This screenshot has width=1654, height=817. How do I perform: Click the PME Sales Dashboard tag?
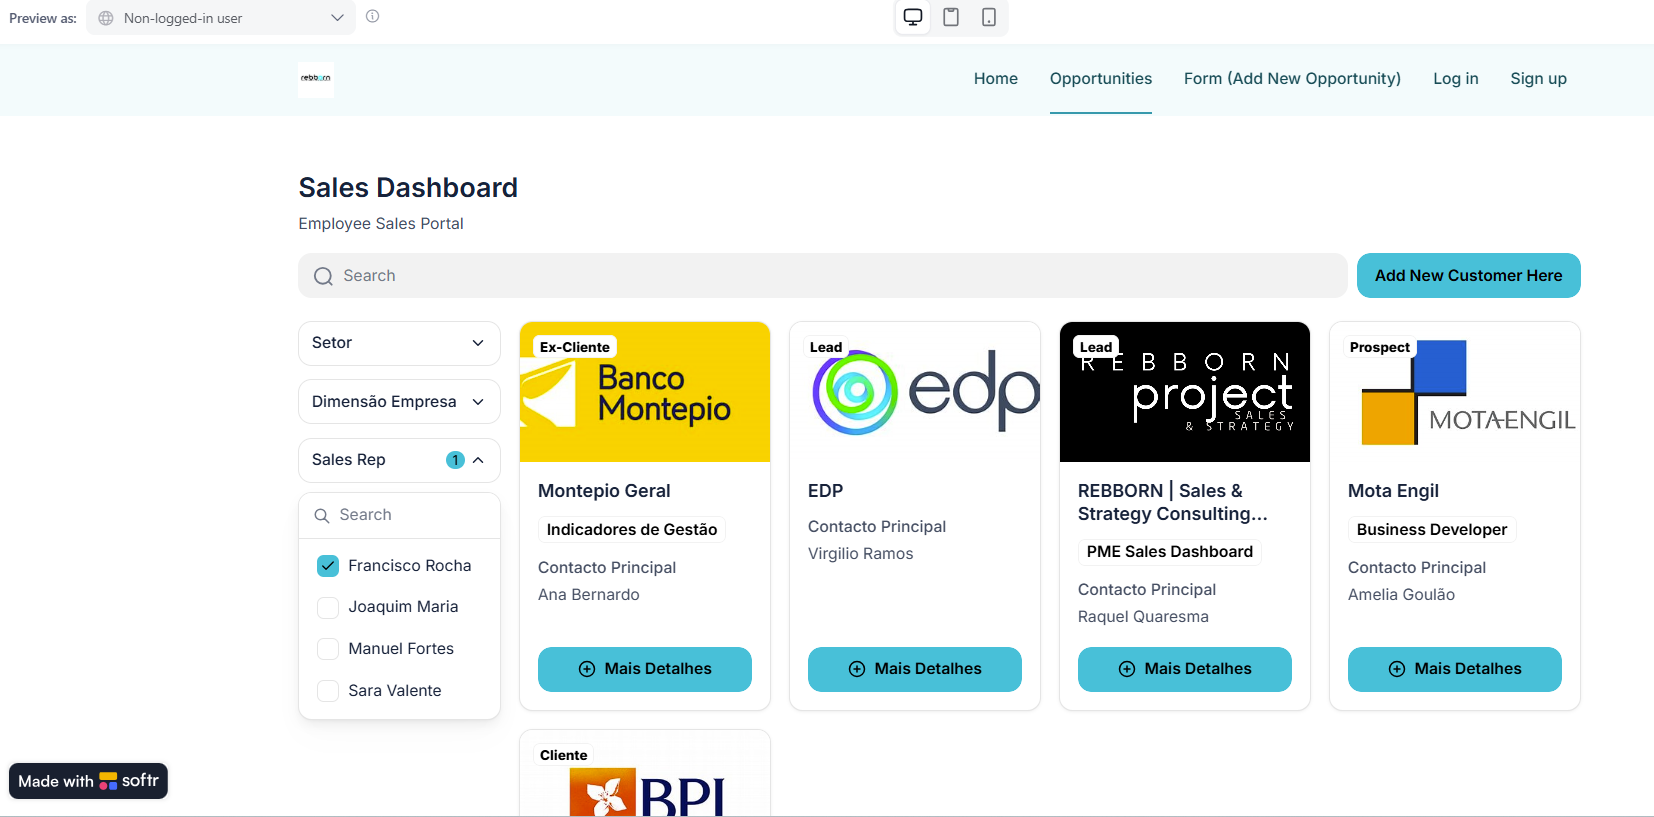click(x=1170, y=551)
